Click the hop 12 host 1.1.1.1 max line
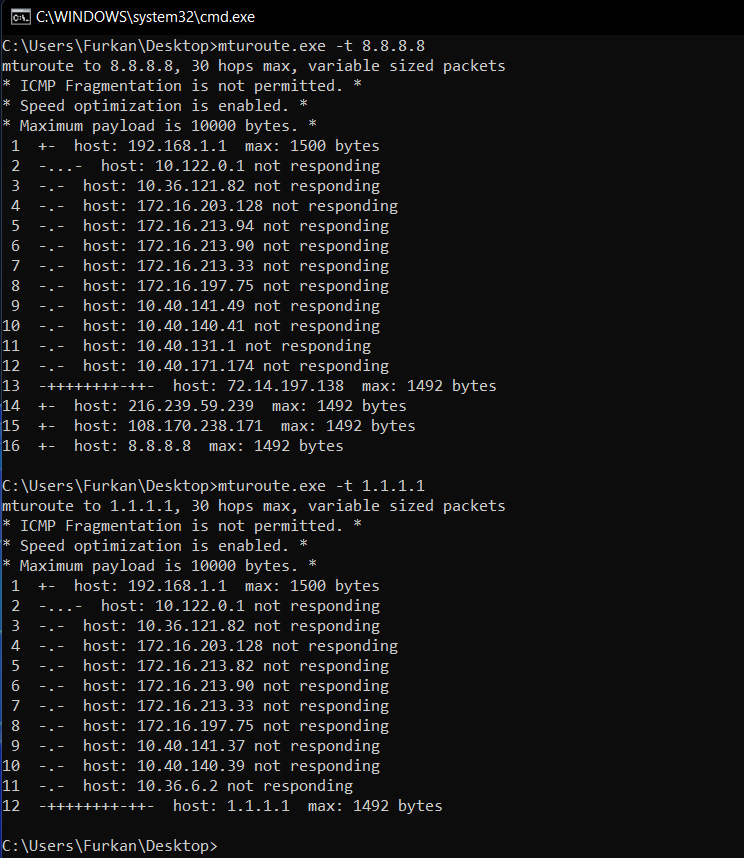The width and height of the screenshot is (744, 858). (x=222, y=806)
